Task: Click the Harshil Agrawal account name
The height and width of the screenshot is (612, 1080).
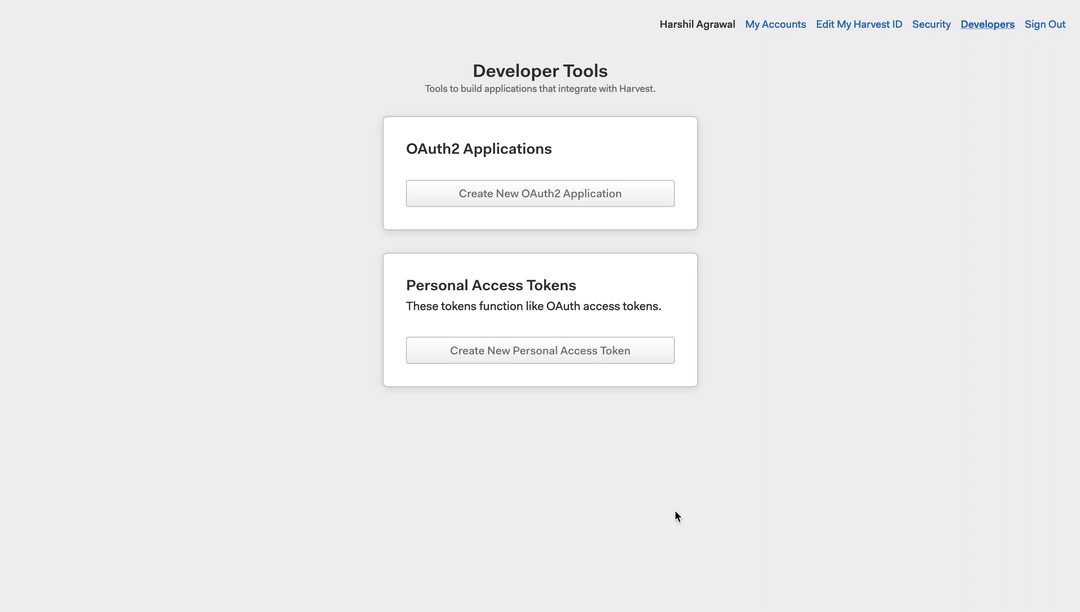Action: (x=696, y=24)
